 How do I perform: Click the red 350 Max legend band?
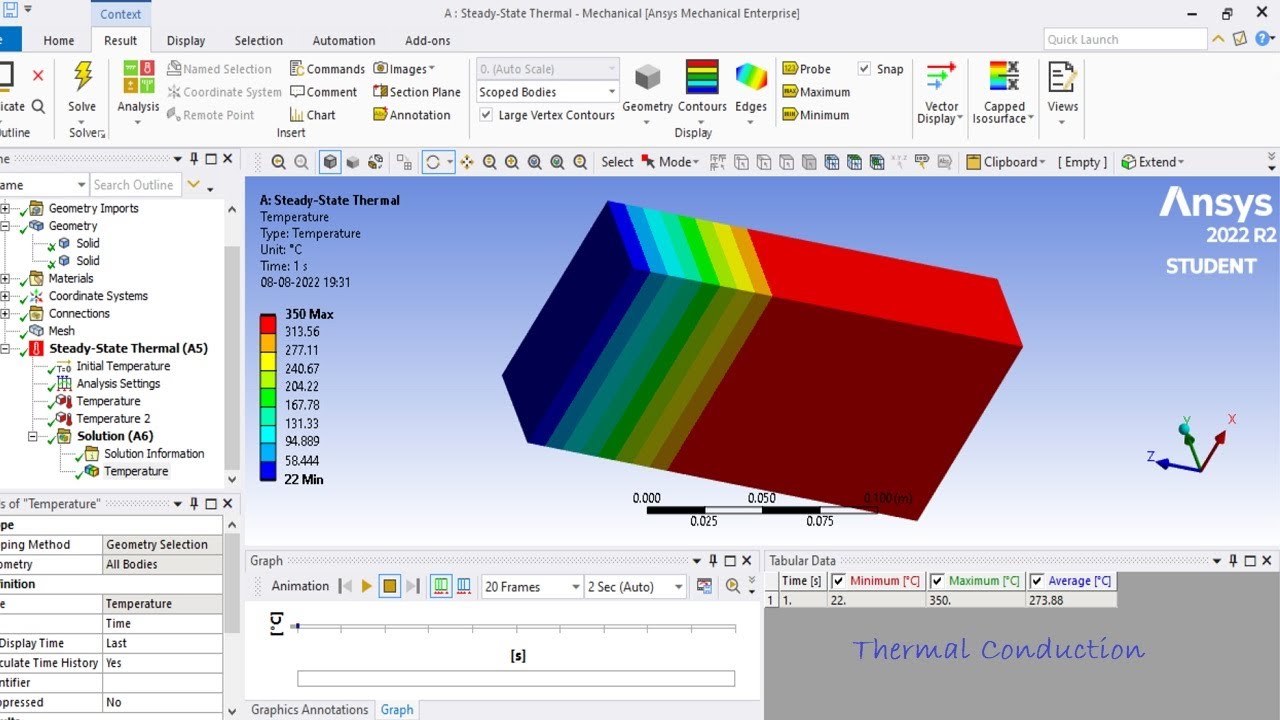point(268,323)
